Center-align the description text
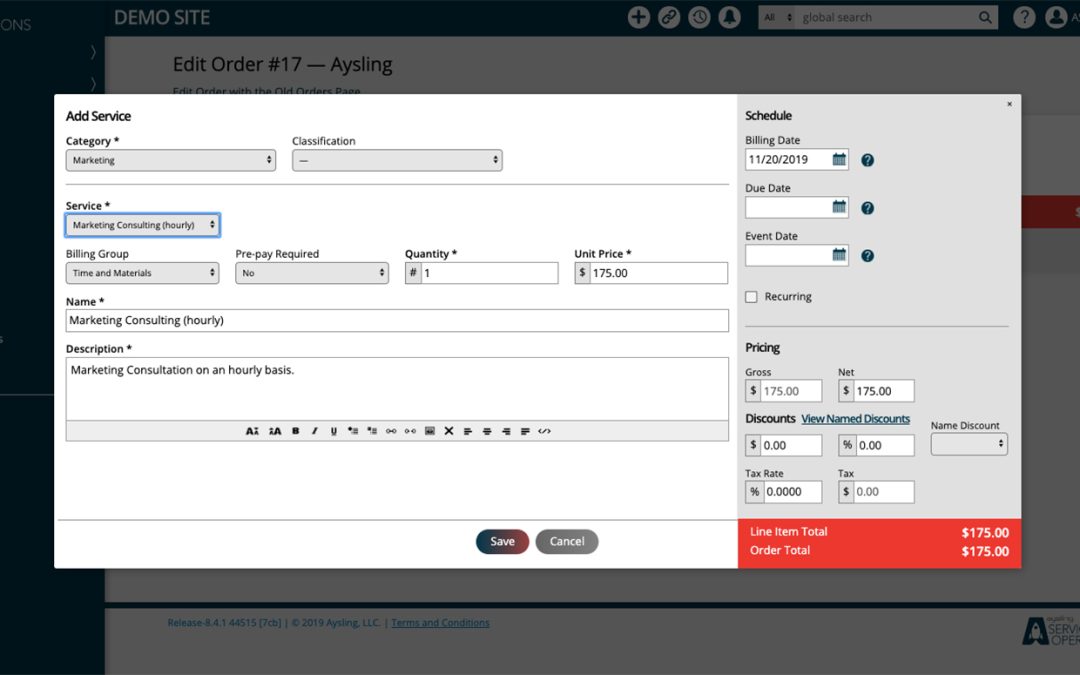 pyautogui.click(x=487, y=431)
